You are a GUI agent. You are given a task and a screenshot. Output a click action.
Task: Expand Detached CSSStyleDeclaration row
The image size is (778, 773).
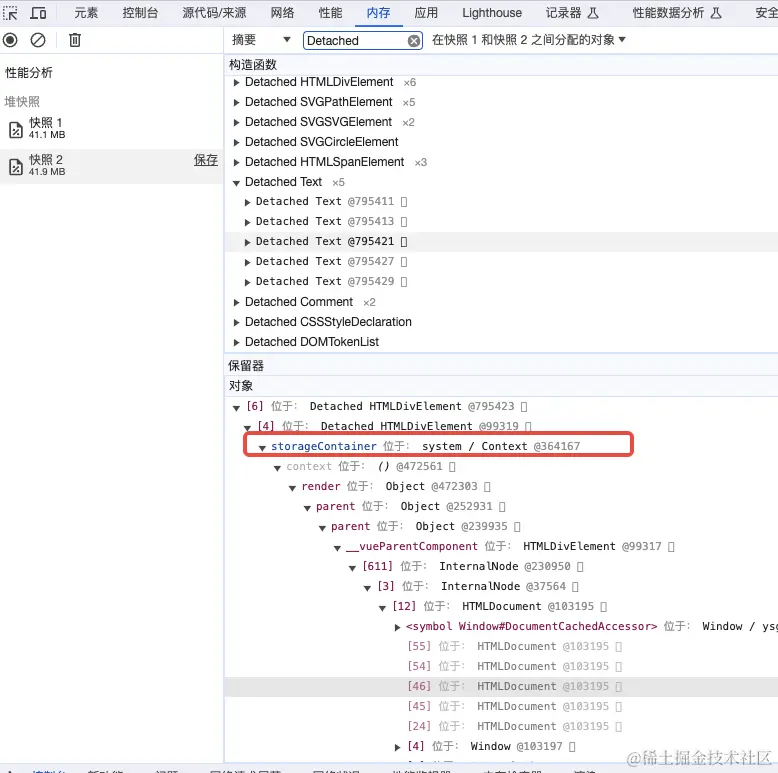237,322
